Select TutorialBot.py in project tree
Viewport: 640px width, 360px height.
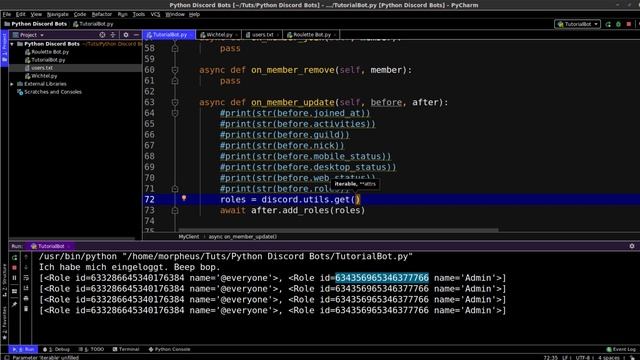click(48, 60)
